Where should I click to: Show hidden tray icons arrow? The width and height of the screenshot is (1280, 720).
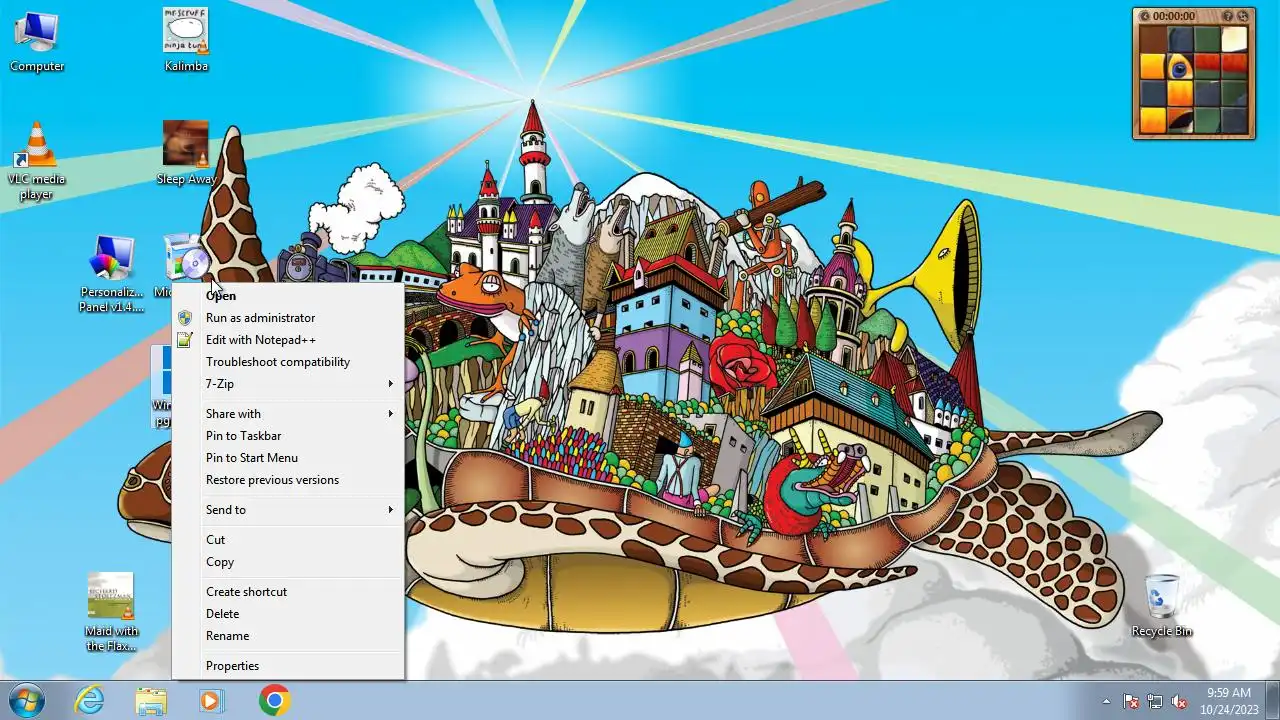pos(1106,701)
